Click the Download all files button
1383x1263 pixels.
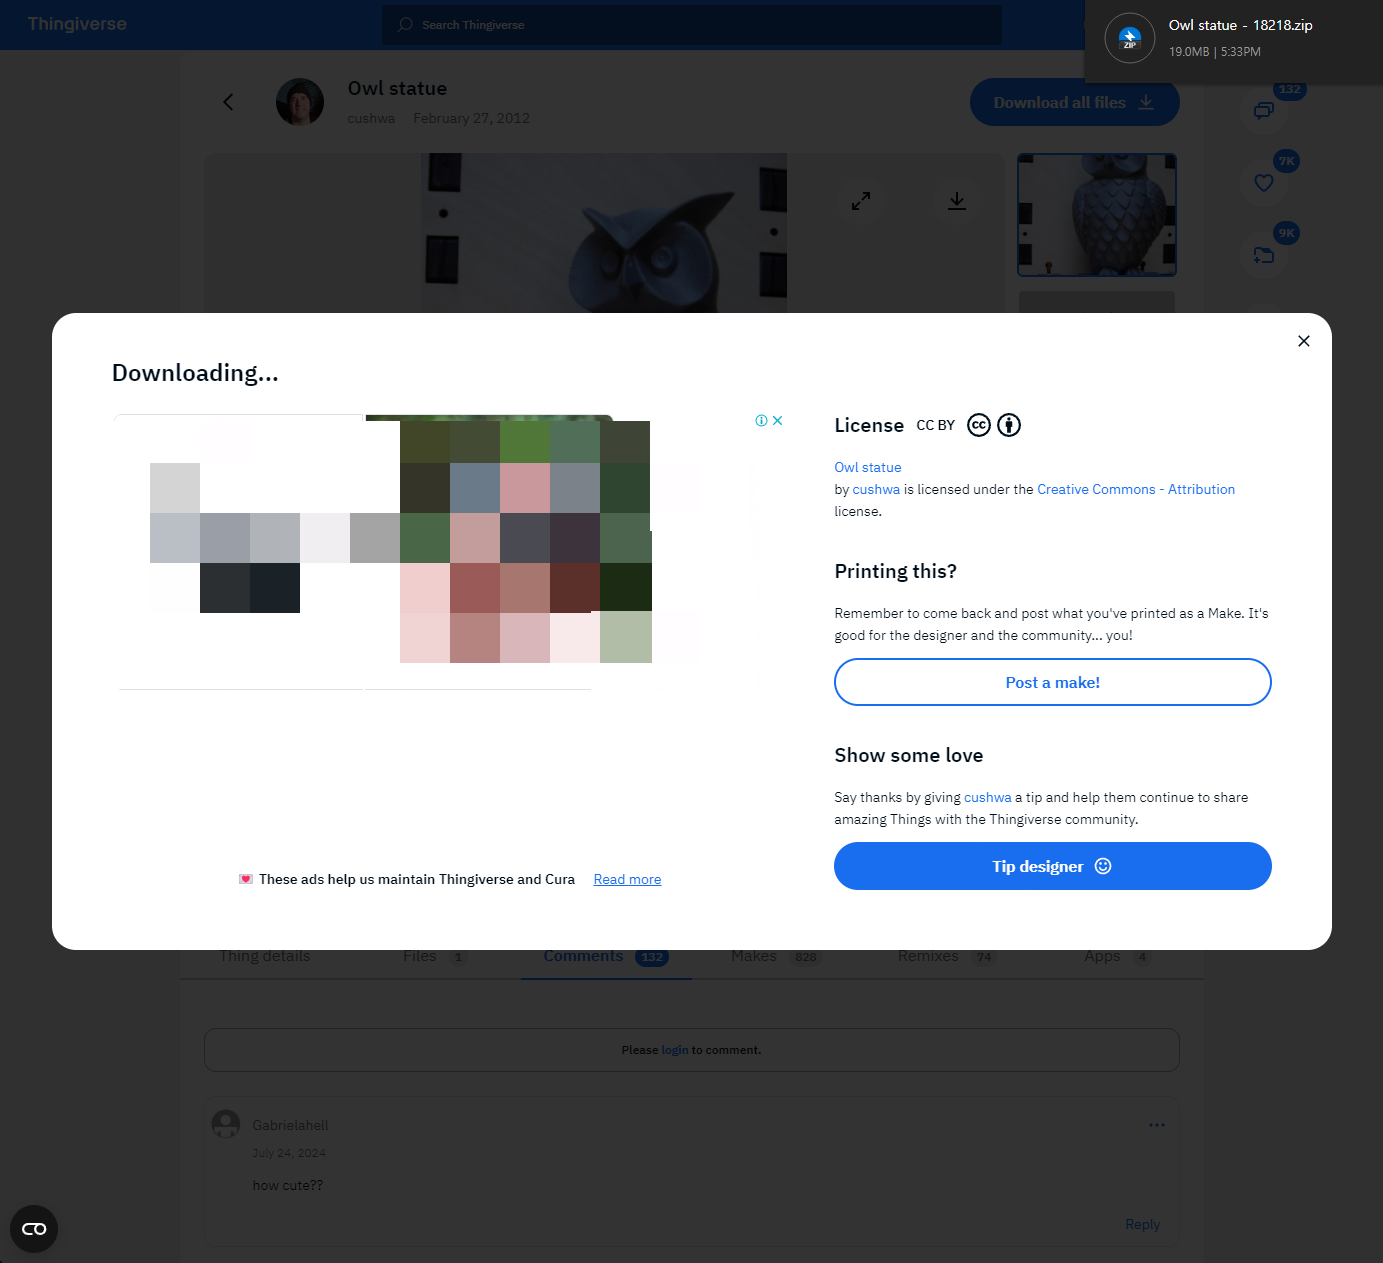[1074, 102]
